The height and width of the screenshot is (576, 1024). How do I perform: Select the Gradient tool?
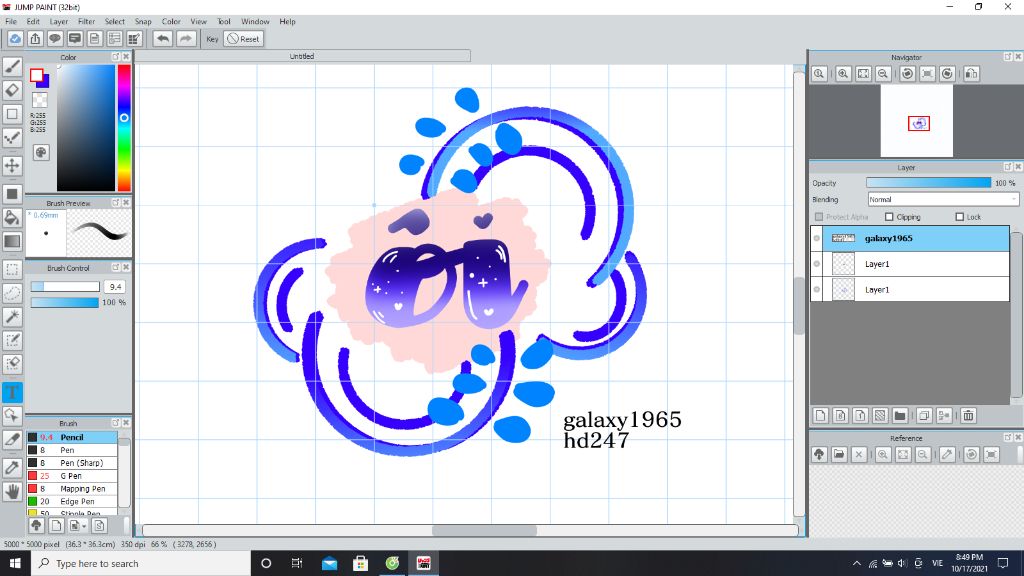(12, 242)
